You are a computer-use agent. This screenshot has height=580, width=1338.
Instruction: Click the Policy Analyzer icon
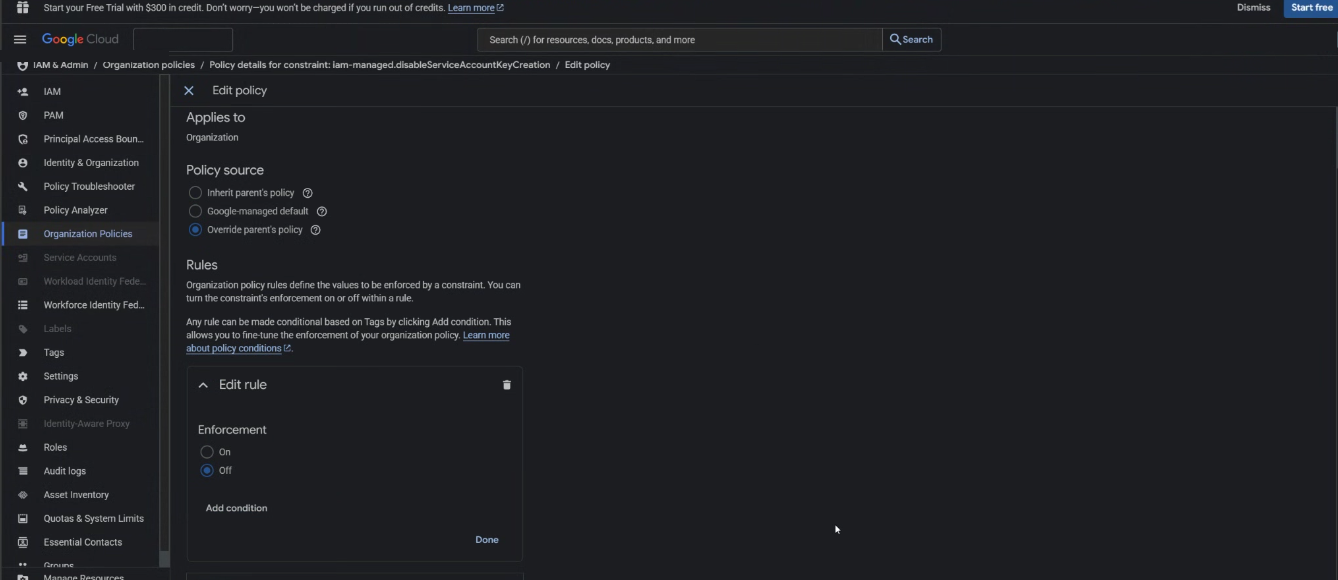[23, 210]
